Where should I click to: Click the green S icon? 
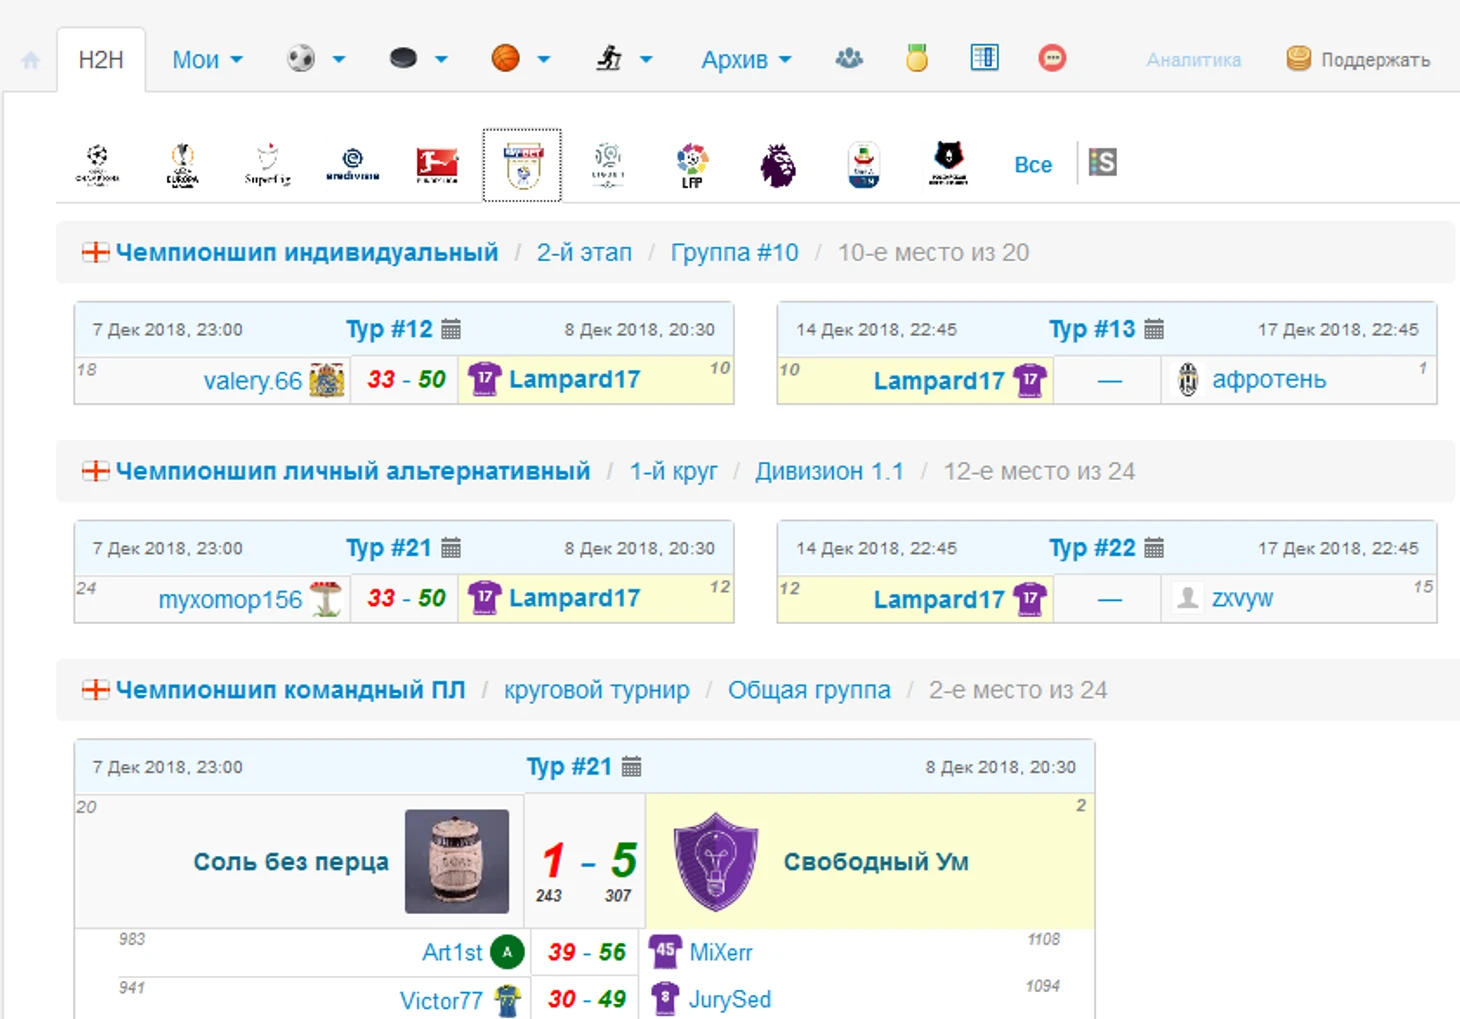(x=1102, y=162)
